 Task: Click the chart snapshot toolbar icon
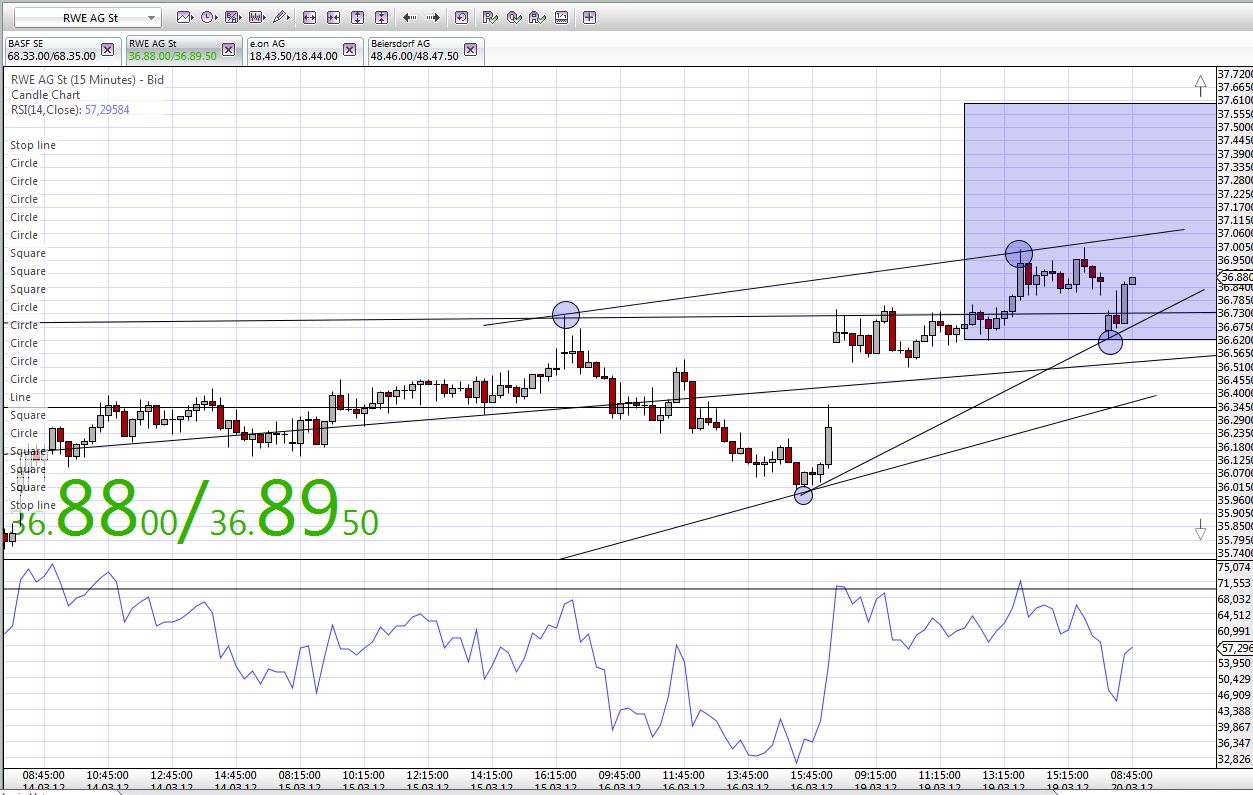click(561, 17)
